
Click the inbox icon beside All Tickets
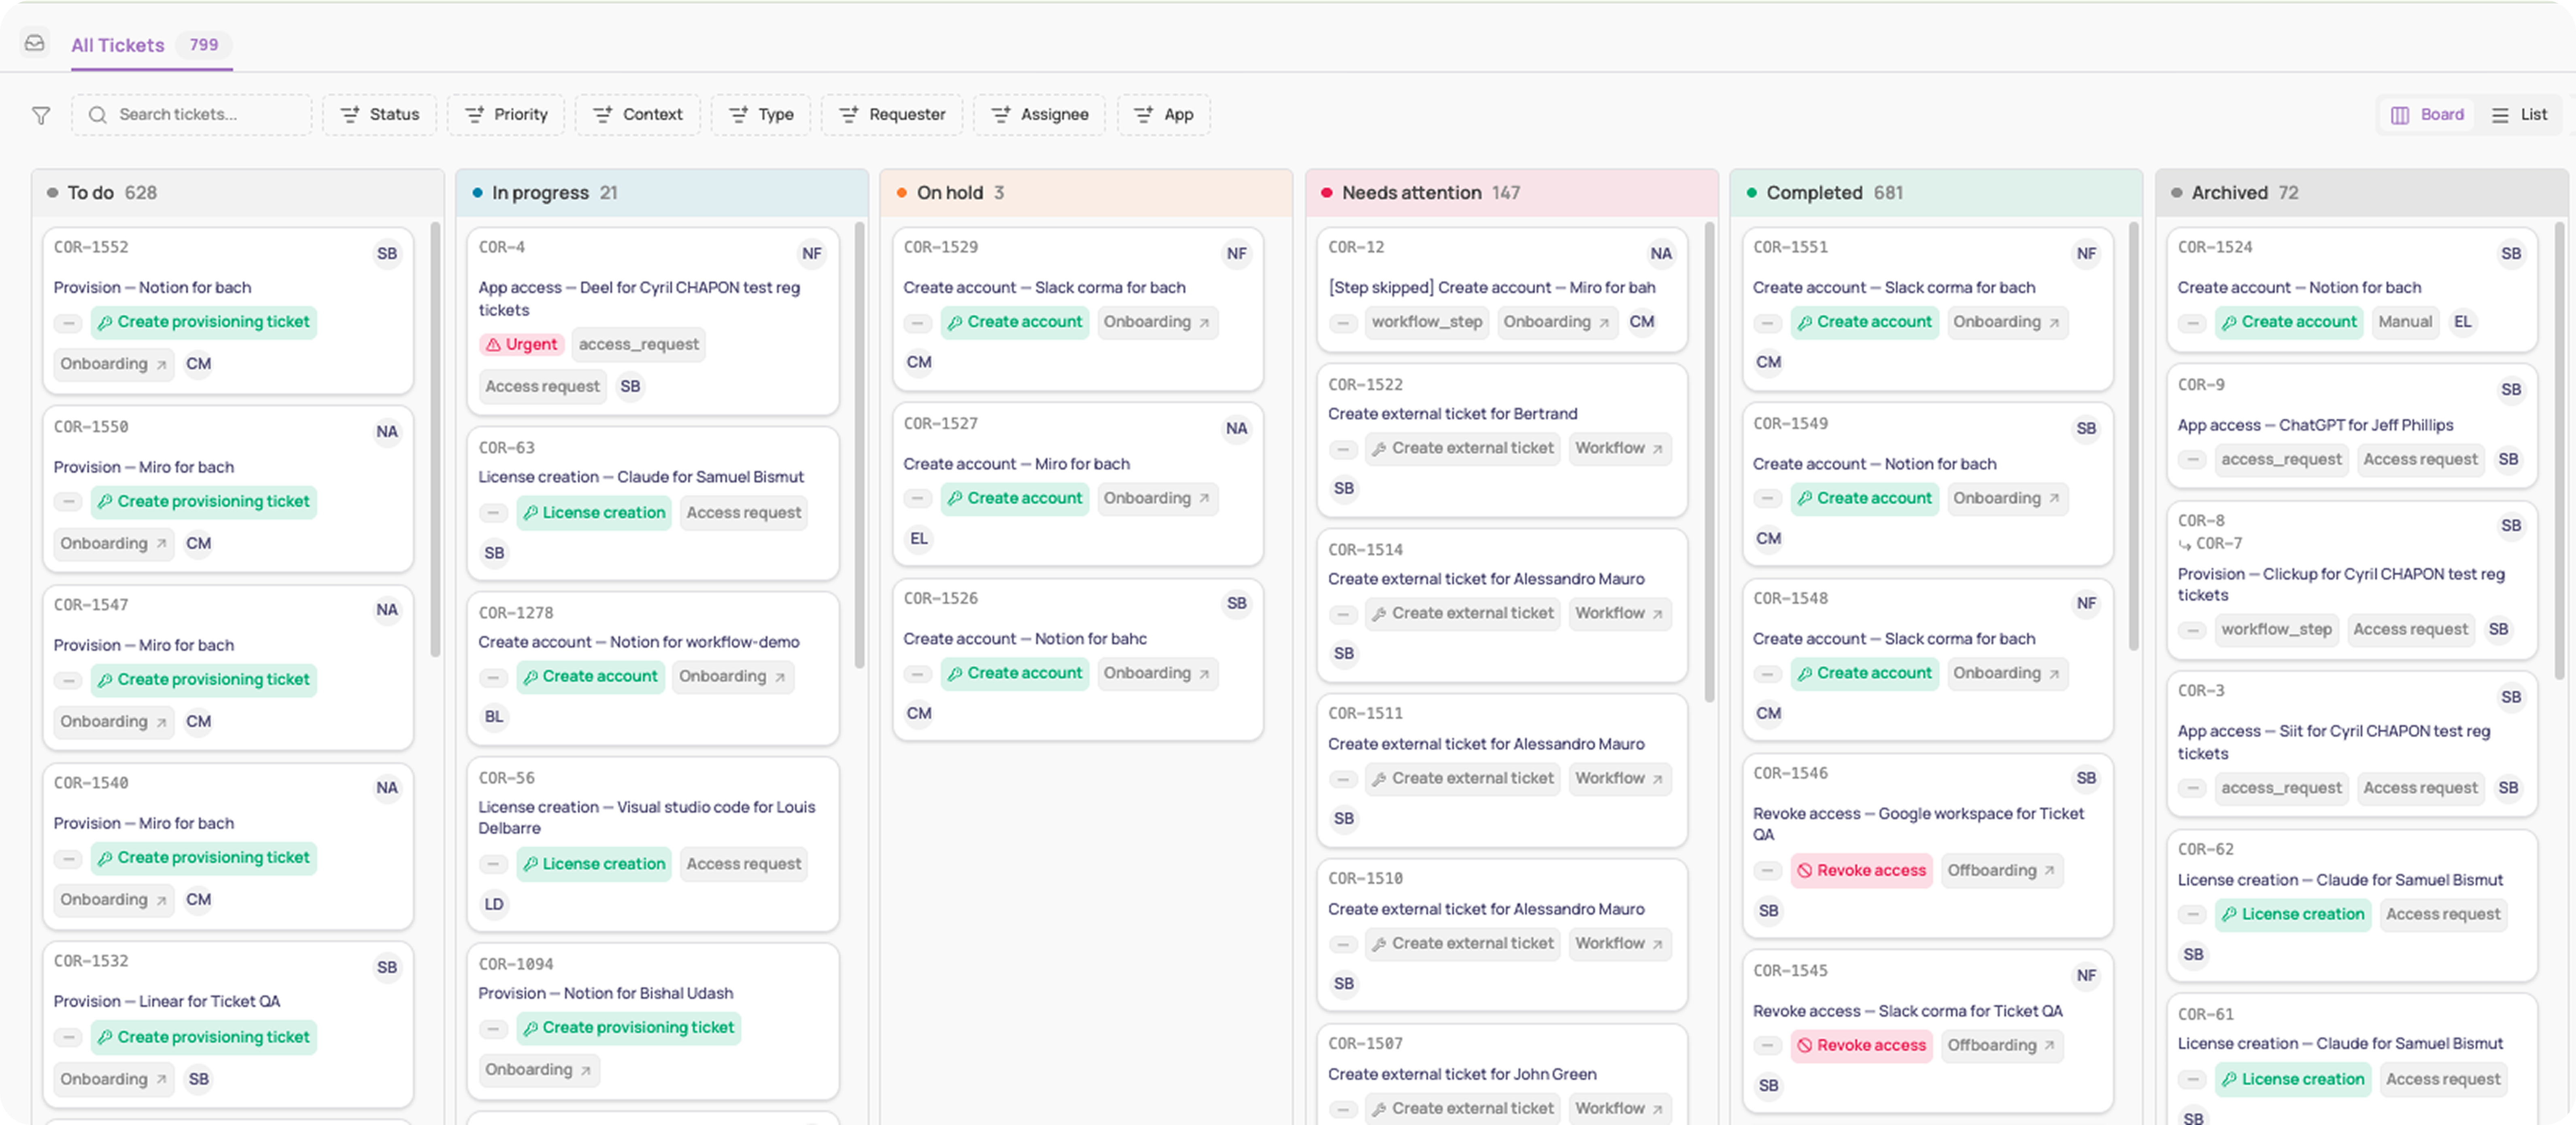(35, 43)
